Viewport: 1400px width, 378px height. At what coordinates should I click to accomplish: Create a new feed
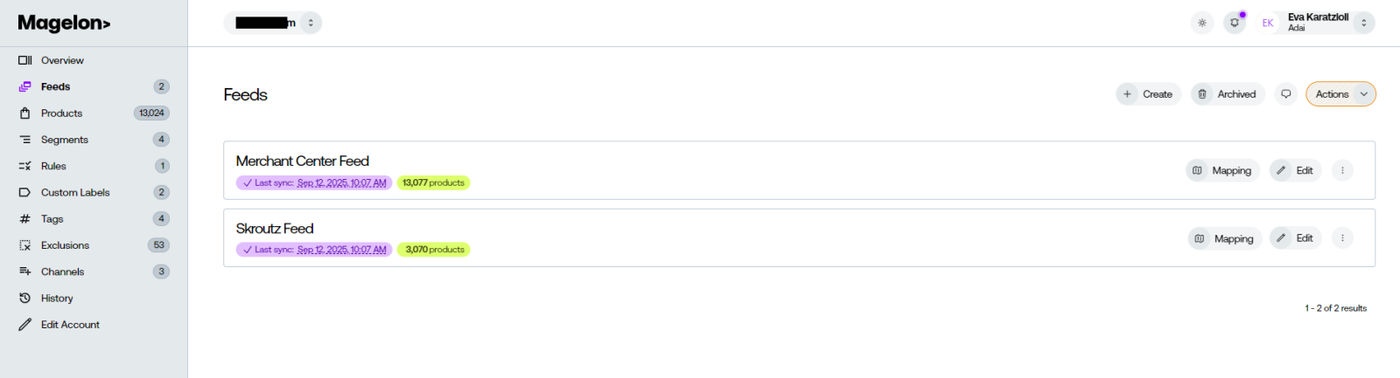1148,94
